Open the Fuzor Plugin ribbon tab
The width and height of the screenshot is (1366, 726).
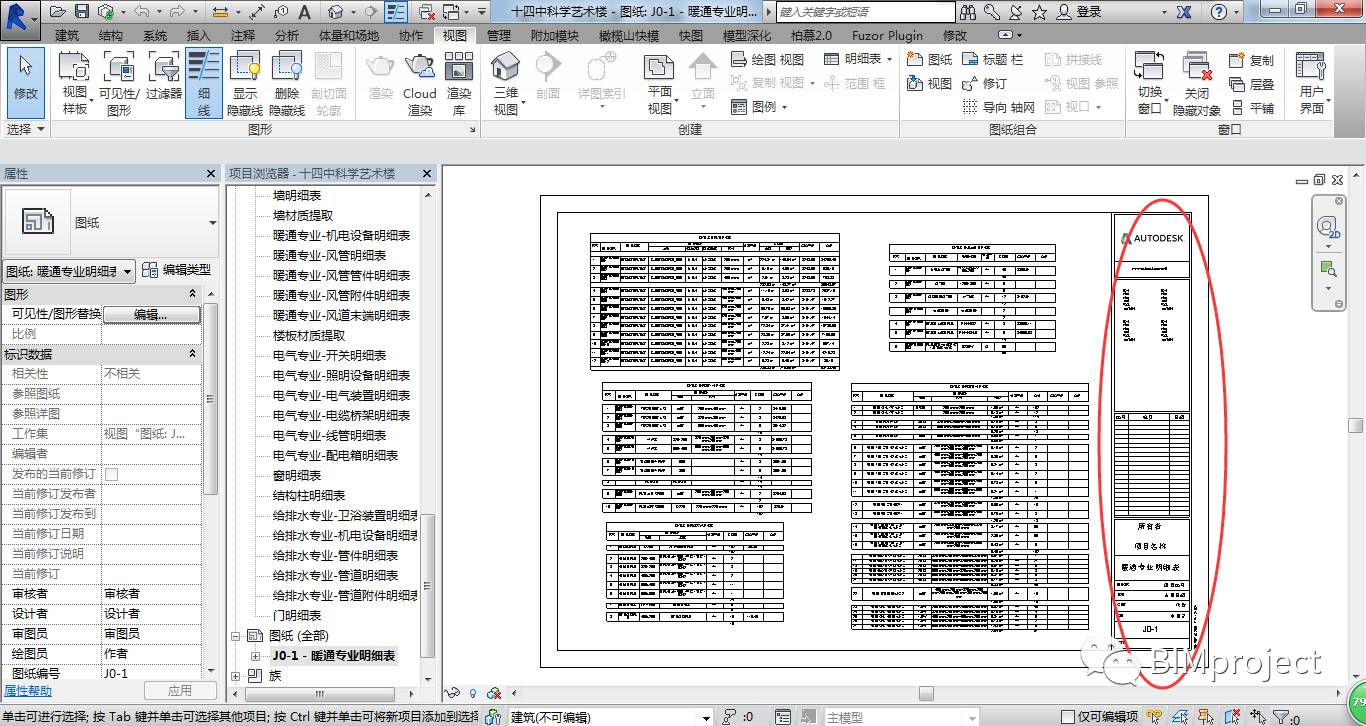coord(887,35)
